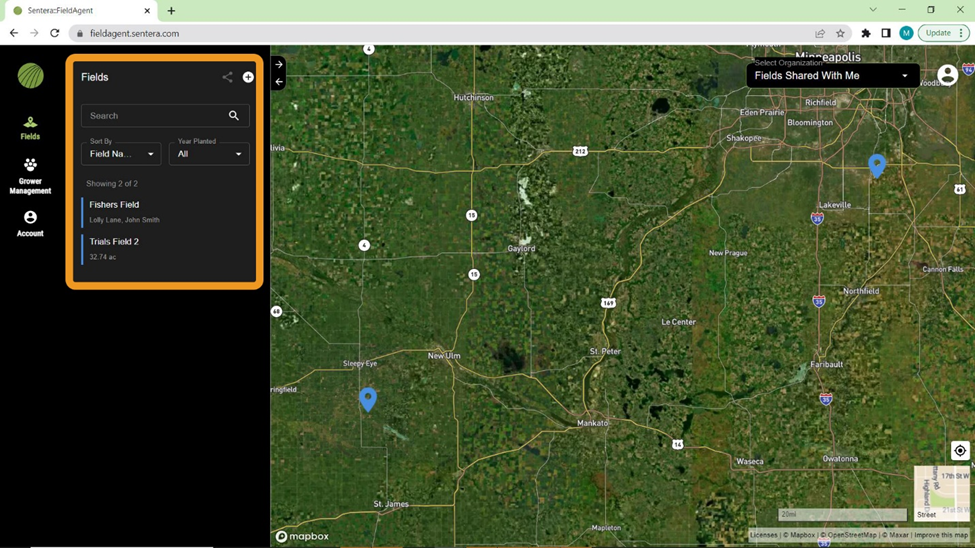The image size is (975, 548).
Task: Expand panel using right arrow toggle
Action: [x=279, y=64]
